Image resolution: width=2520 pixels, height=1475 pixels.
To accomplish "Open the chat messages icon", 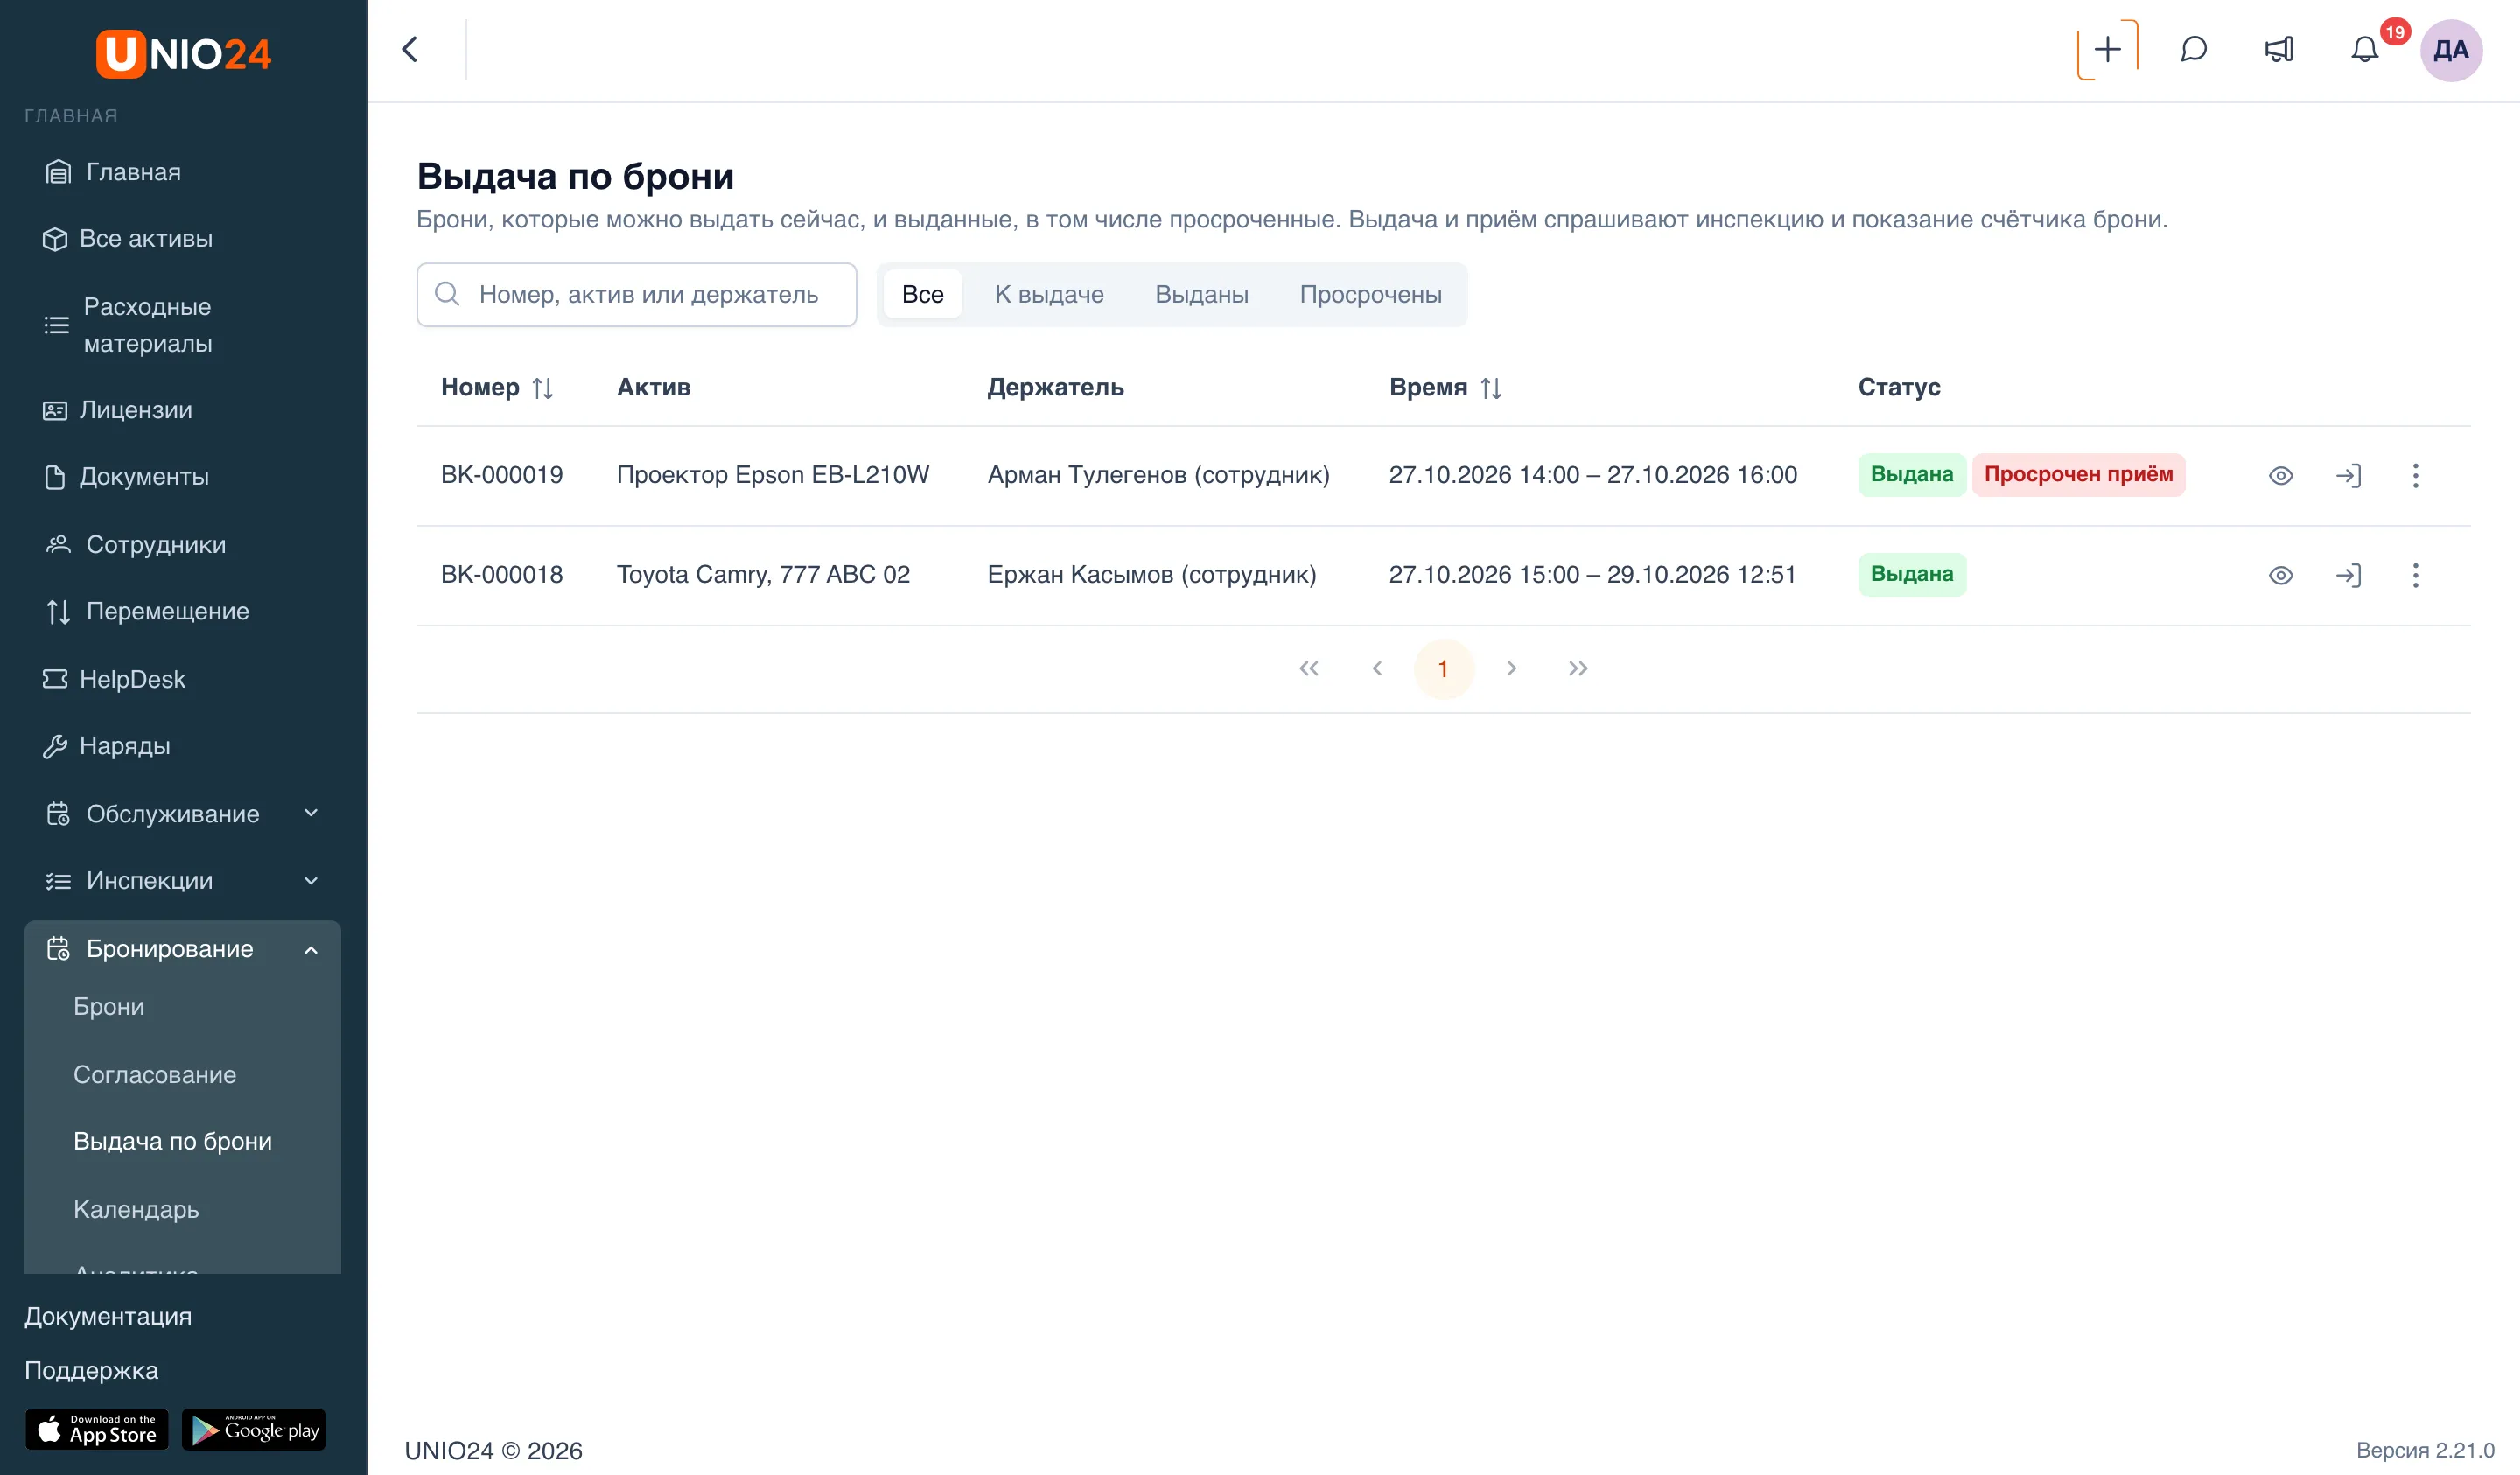I will pyautogui.click(x=2193, y=50).
